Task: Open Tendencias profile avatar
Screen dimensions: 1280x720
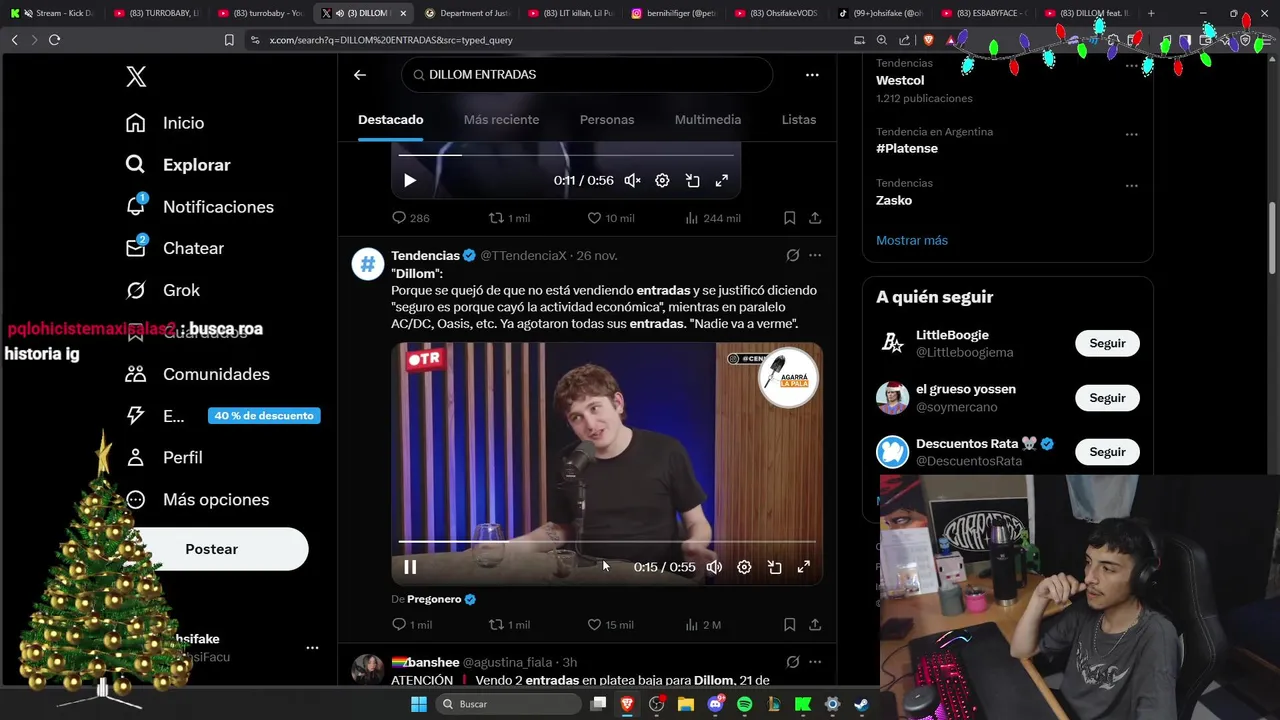Action: (368, 264)
